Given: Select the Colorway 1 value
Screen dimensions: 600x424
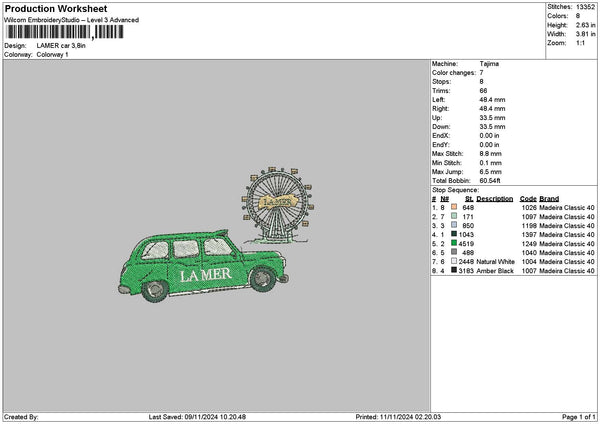Looking at the screenshot, I should [52, 55].
